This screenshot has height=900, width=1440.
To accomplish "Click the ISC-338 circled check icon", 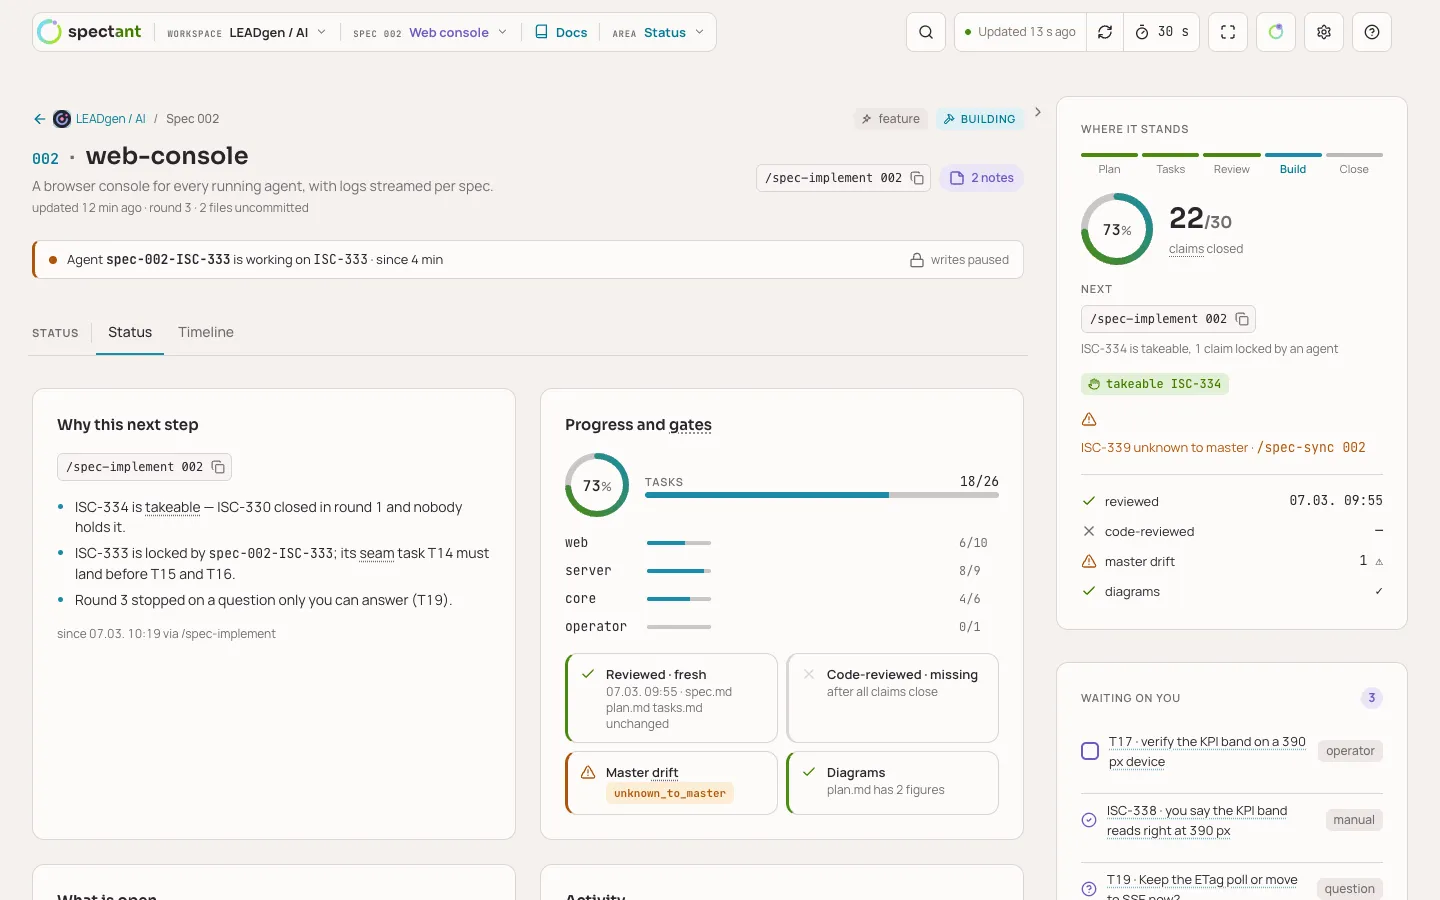I will [1089, 821].
